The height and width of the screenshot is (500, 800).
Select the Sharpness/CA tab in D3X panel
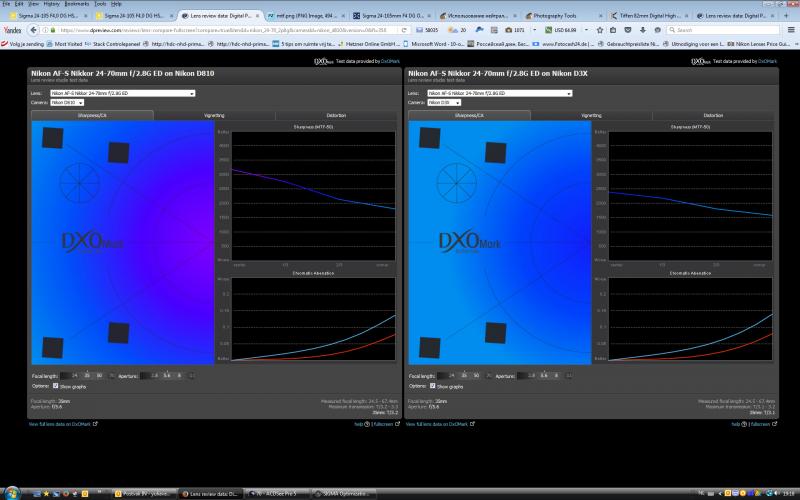[x=469, y=115]
